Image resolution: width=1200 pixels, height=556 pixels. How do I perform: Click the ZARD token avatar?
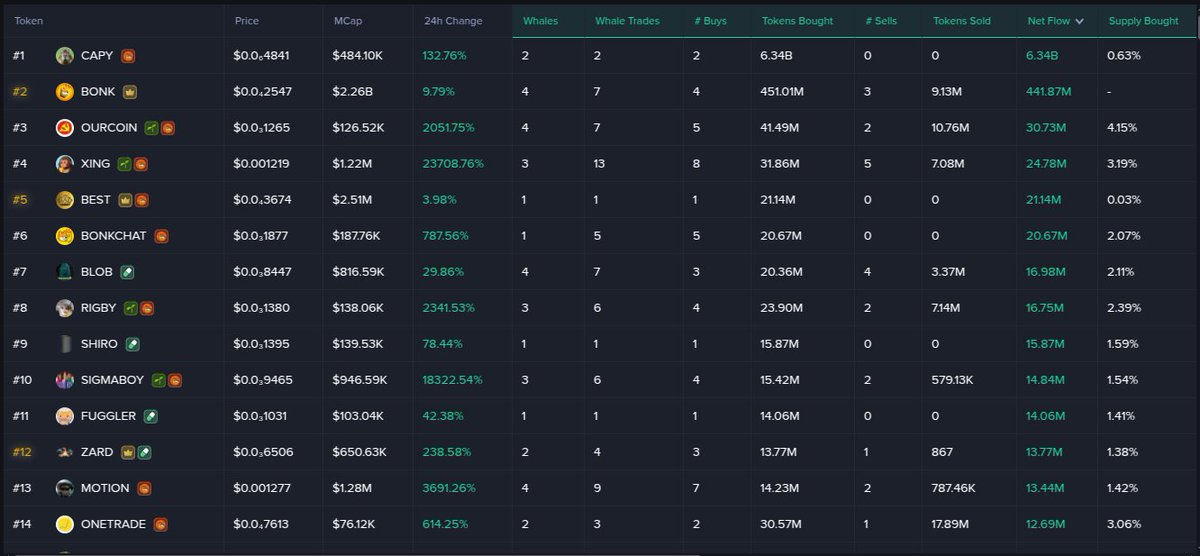click(65, 452)
